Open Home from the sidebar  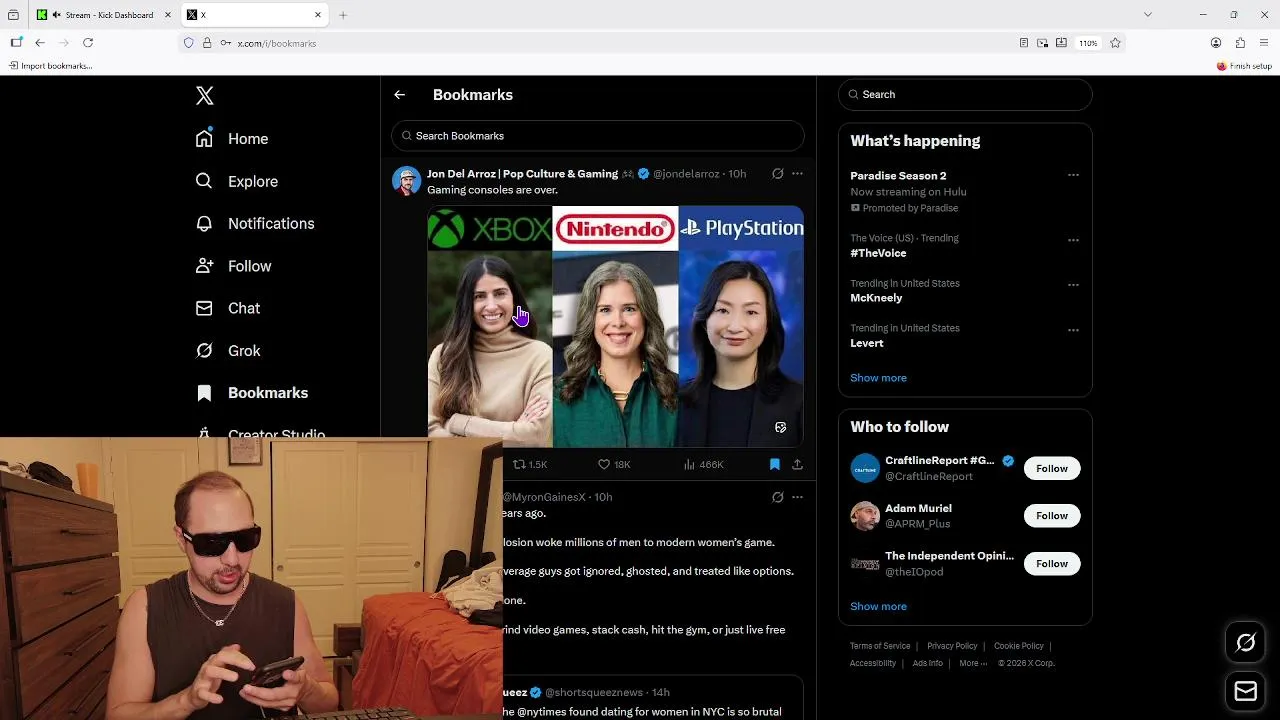(x=232, y=139)
